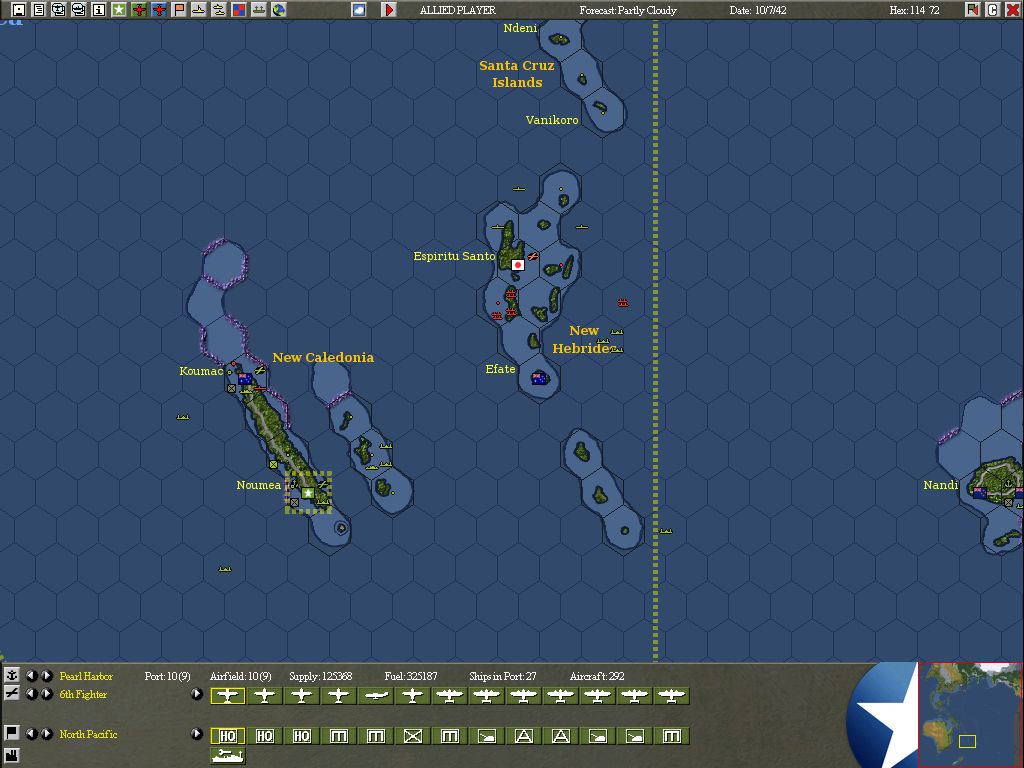Click the 'Aircraft: 292' text
Screen dimensions: 1024x768
[597, 676]
